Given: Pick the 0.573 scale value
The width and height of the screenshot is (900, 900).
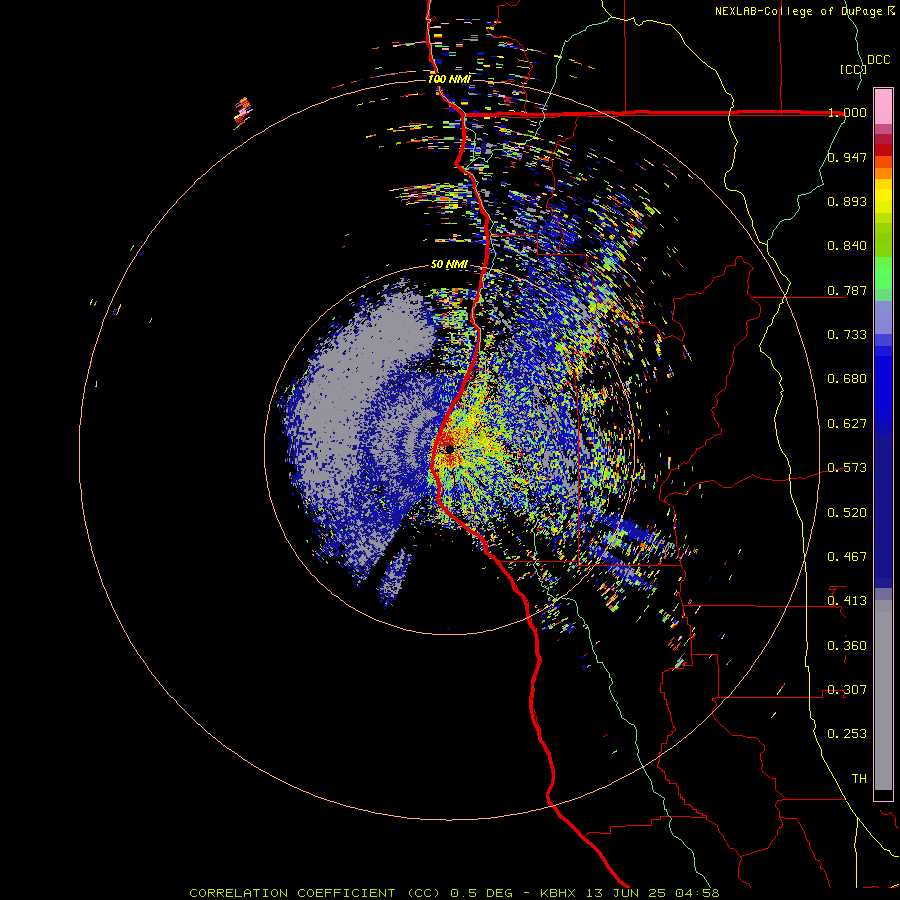Looking at the screenshot, I should pyautogui.click(x=847, y=468).
